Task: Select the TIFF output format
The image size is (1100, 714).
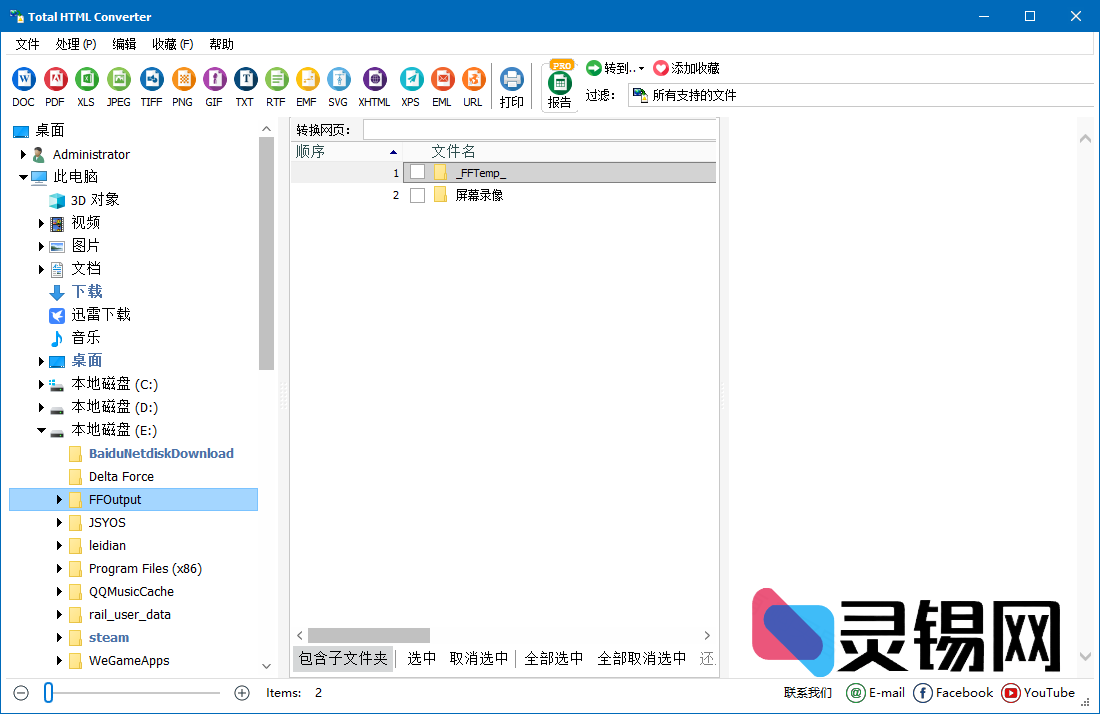Action: [150, 79]
